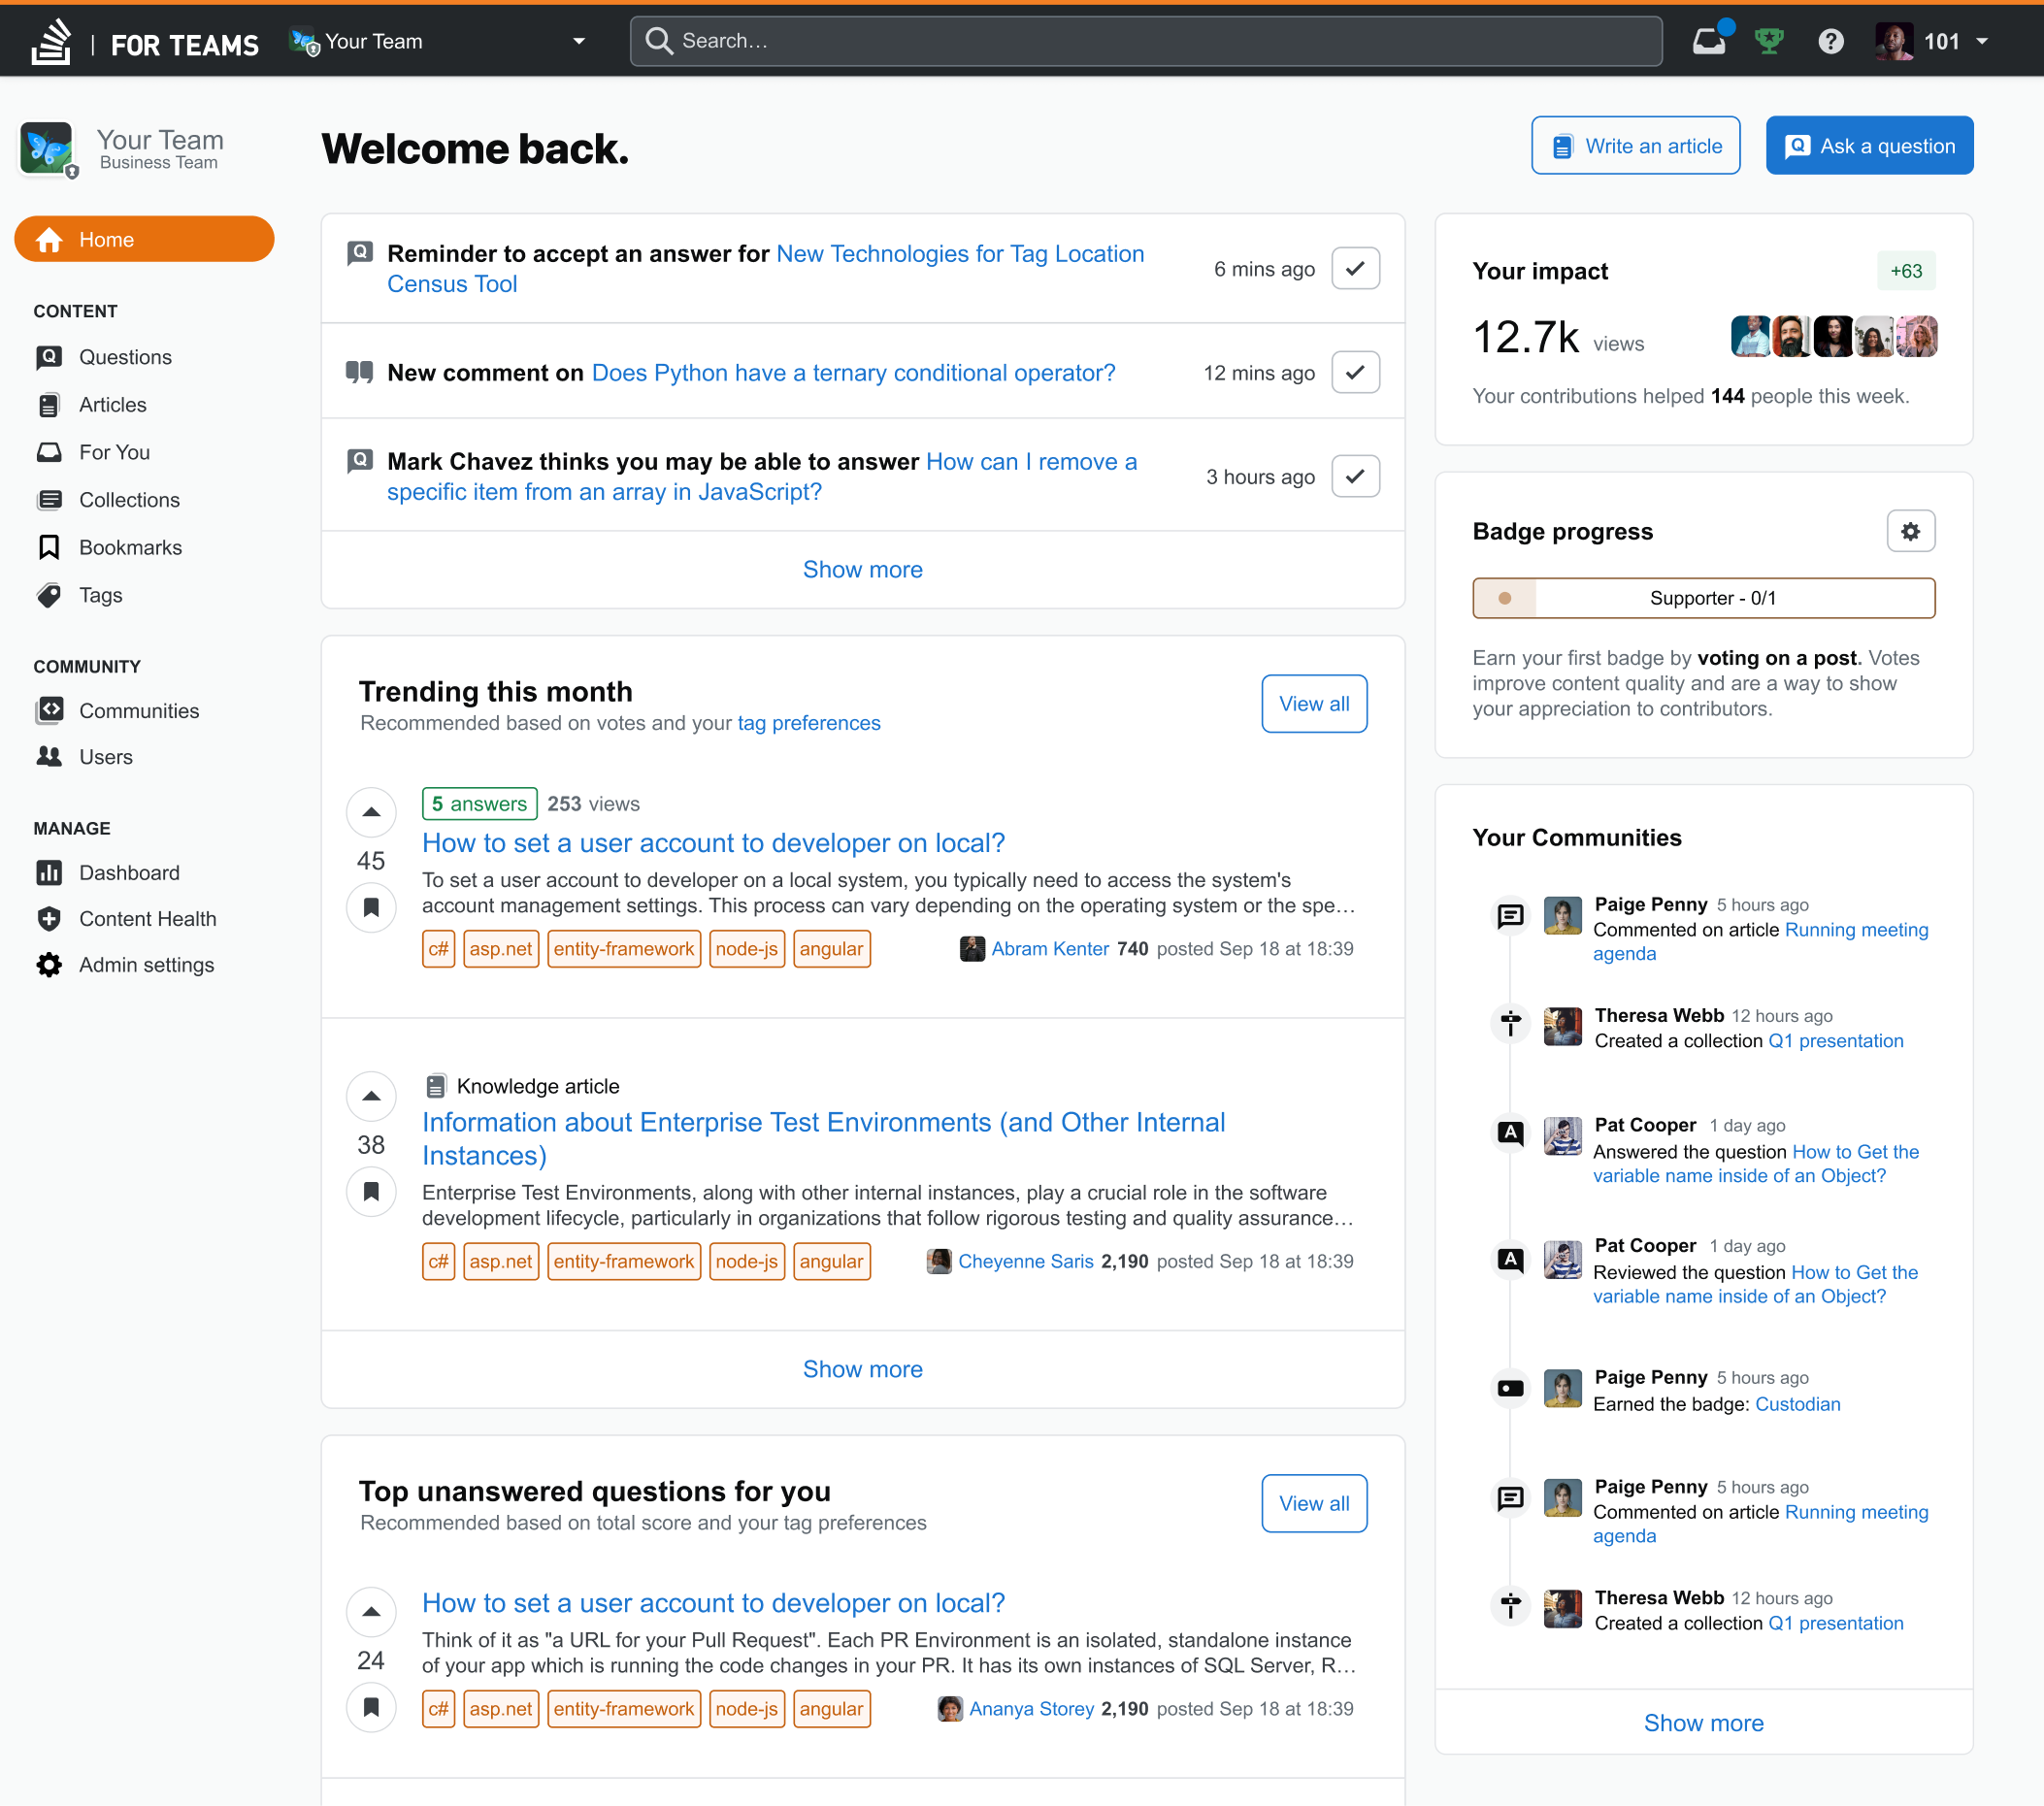Click the Ananya Storey author link

[x=1031, y=1709]
